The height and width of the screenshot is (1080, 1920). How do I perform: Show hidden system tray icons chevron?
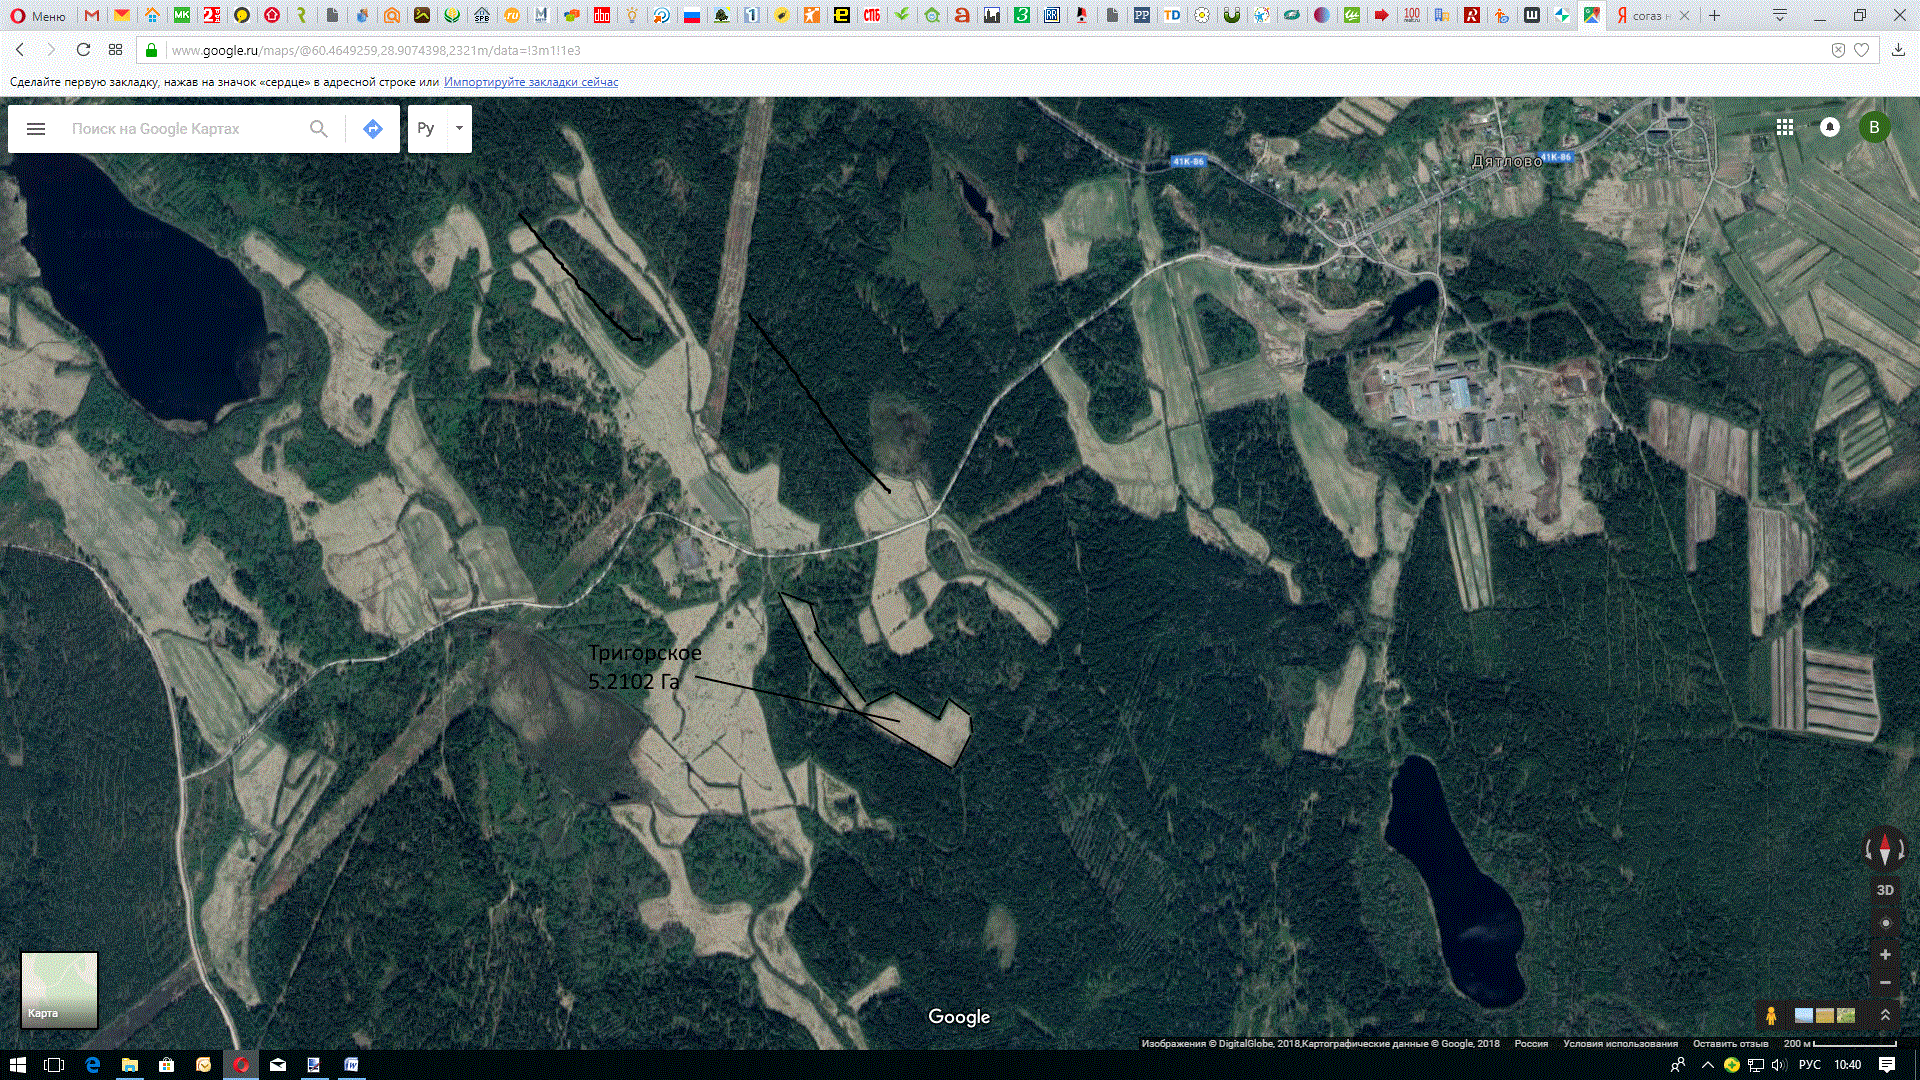(x=1708, y=1065)
